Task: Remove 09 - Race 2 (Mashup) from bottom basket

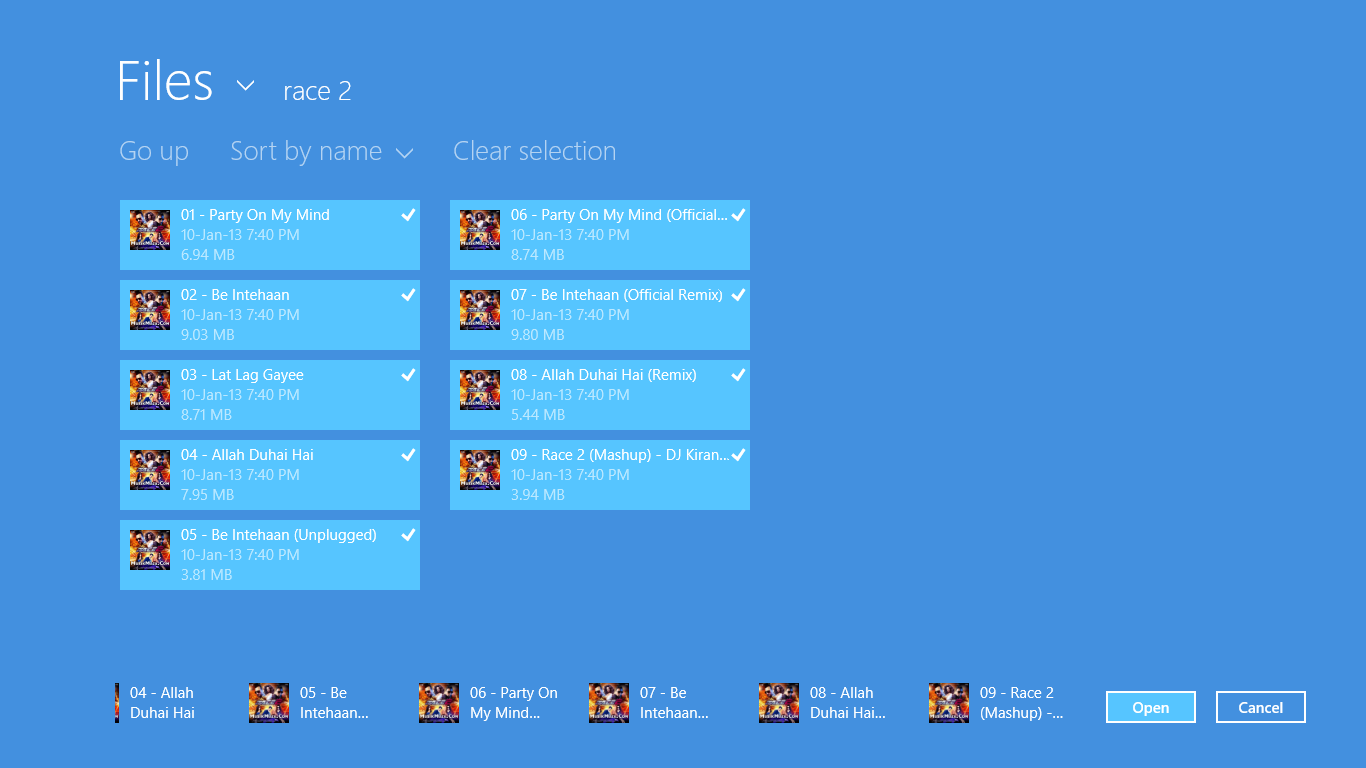Action: [949, 703]
